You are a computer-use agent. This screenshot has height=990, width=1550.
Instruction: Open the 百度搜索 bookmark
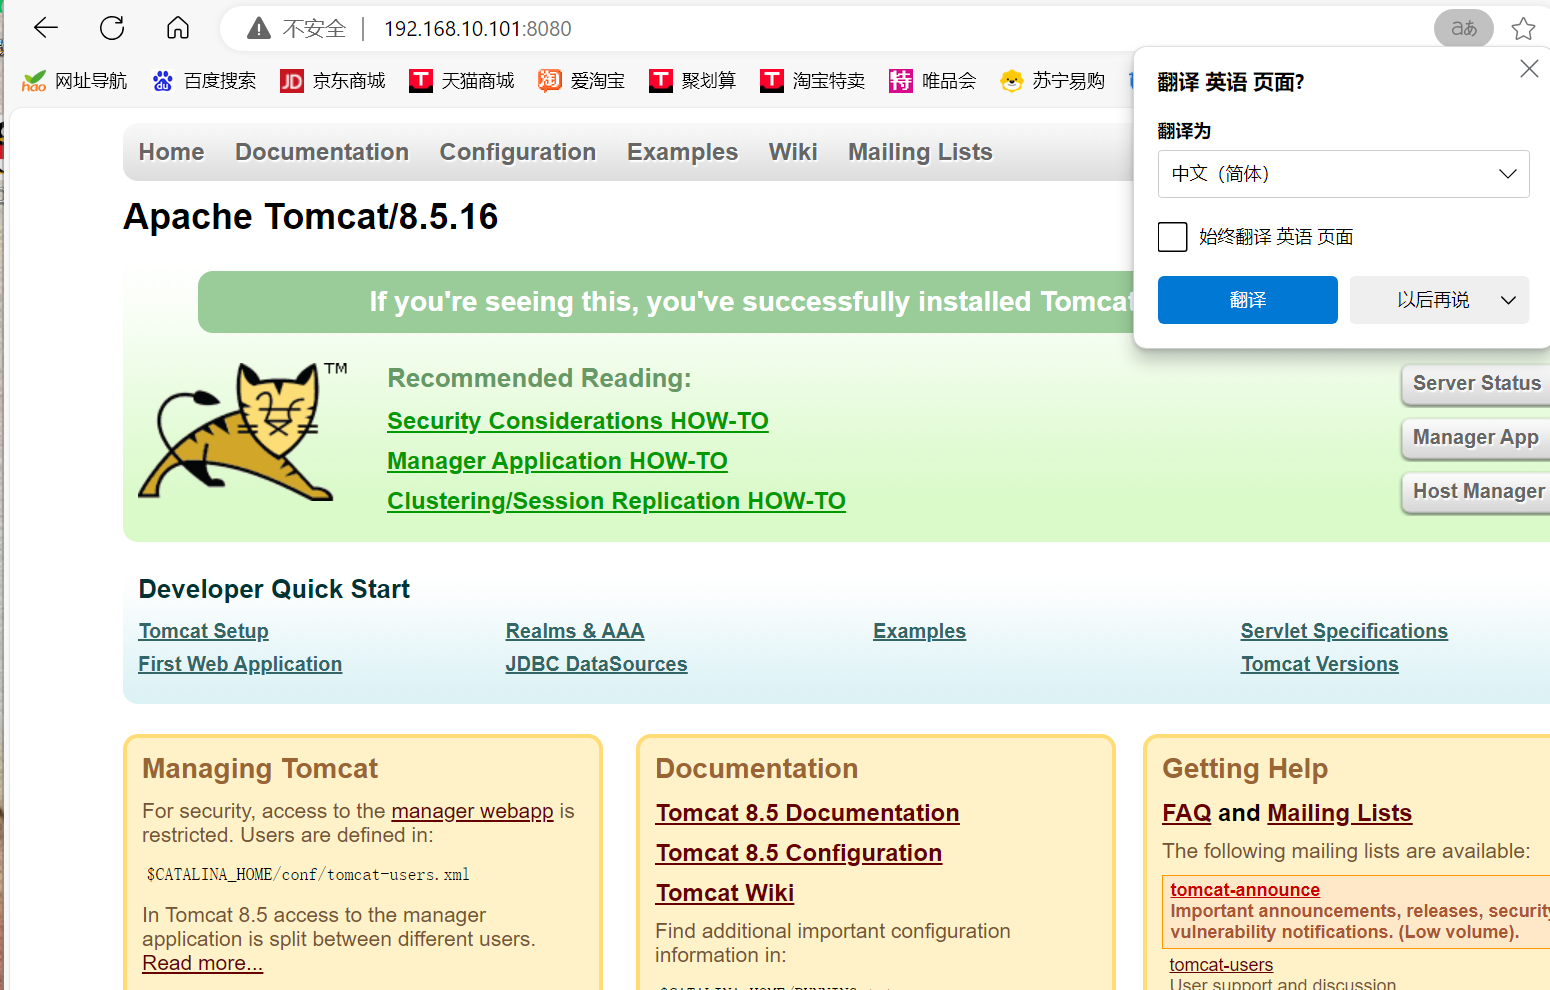[204, 81]
